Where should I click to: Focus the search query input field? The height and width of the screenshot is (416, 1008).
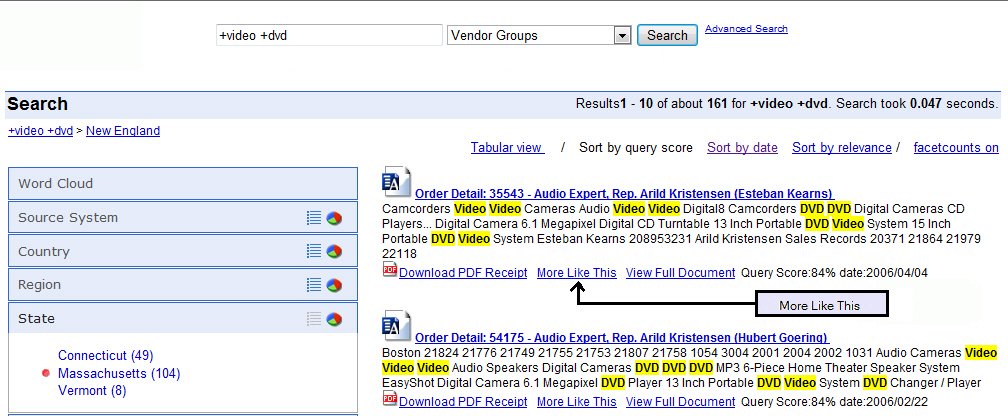pos(329,35)
